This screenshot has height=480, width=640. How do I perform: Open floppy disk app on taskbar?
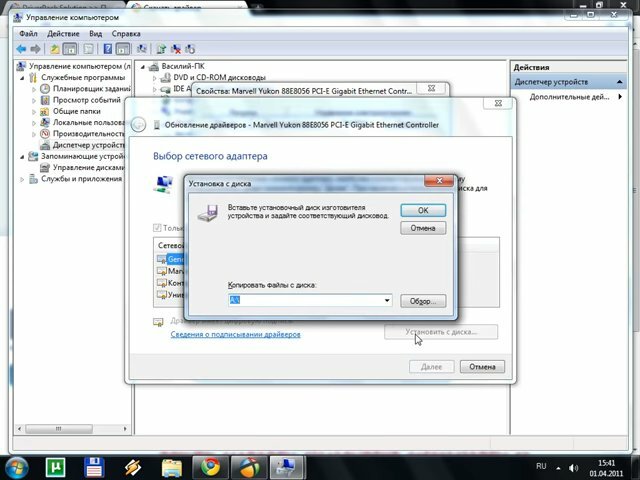click(94, 467)
